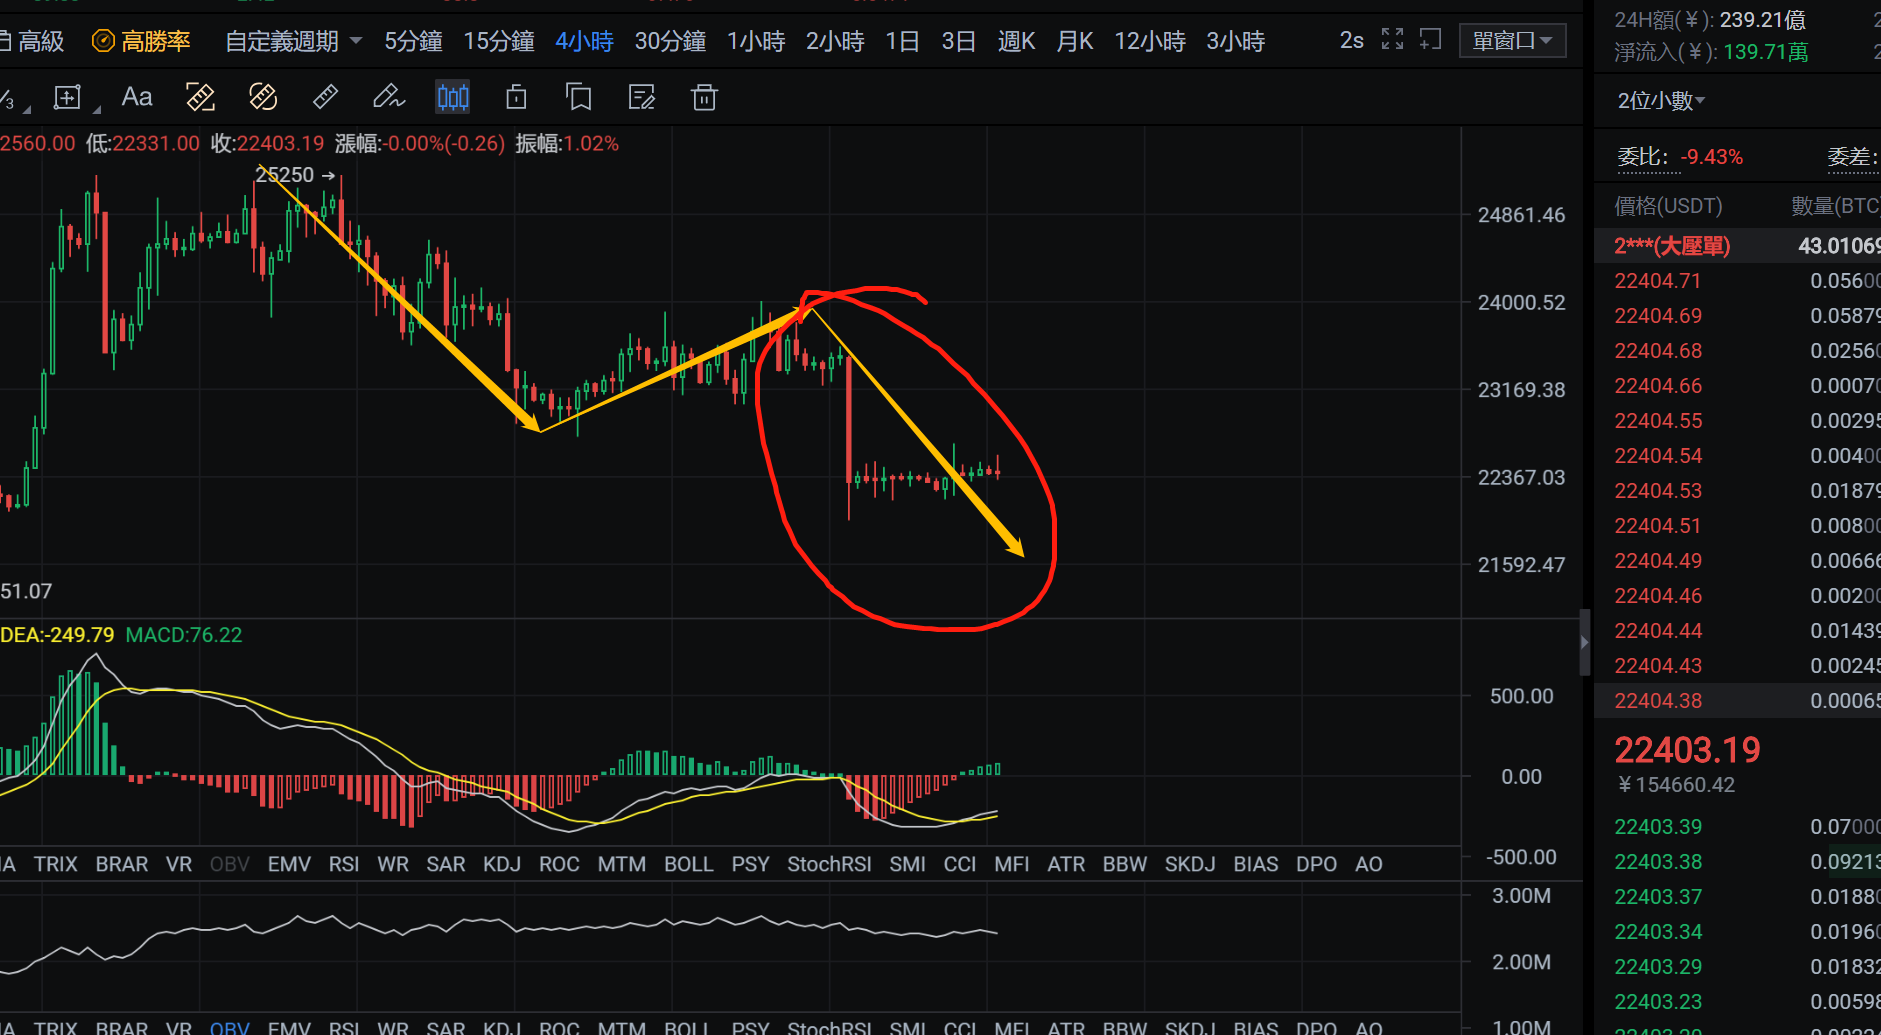Switch to the 1小時 timeframe
1881x1035 pixels.
[755, 41]
